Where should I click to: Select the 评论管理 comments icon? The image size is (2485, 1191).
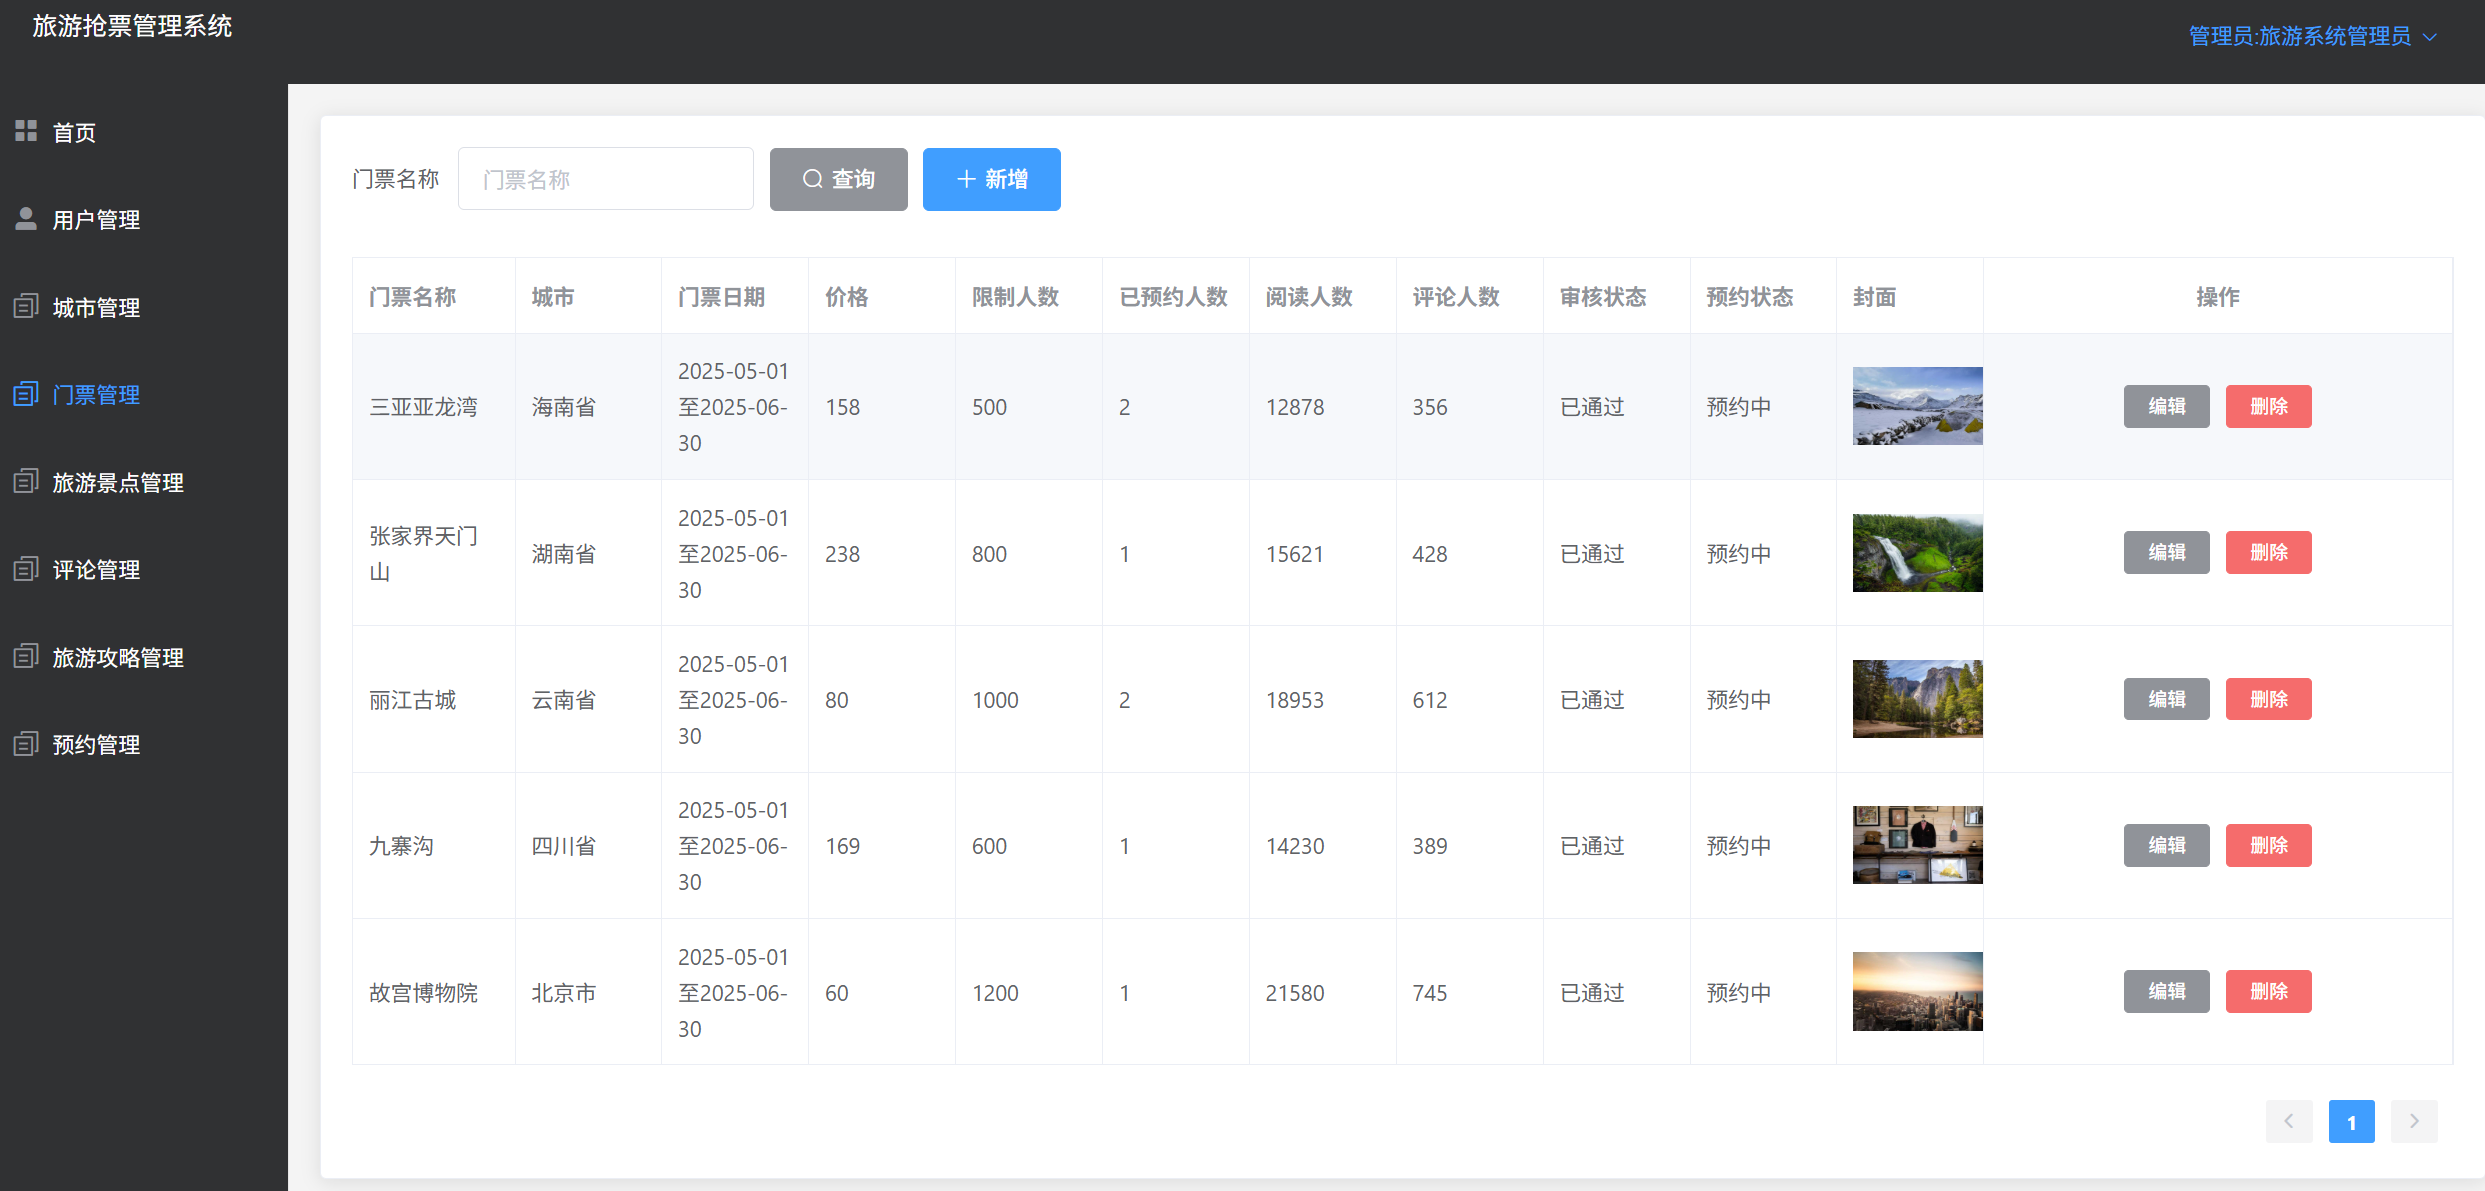tap(26, 569)
